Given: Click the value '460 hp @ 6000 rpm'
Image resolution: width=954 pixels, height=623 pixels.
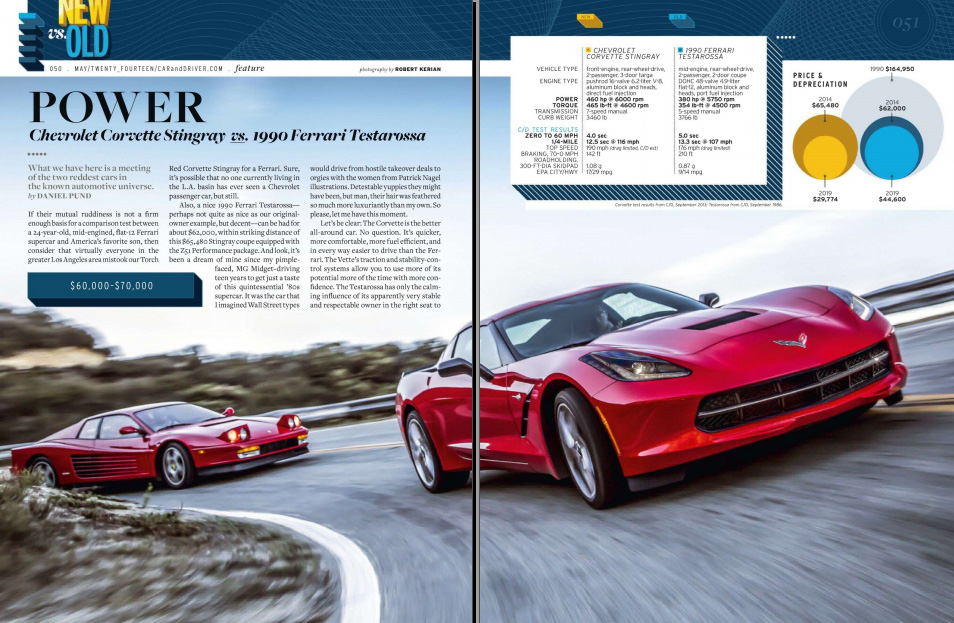Looking at the screenshot, I should click(615, 99).
